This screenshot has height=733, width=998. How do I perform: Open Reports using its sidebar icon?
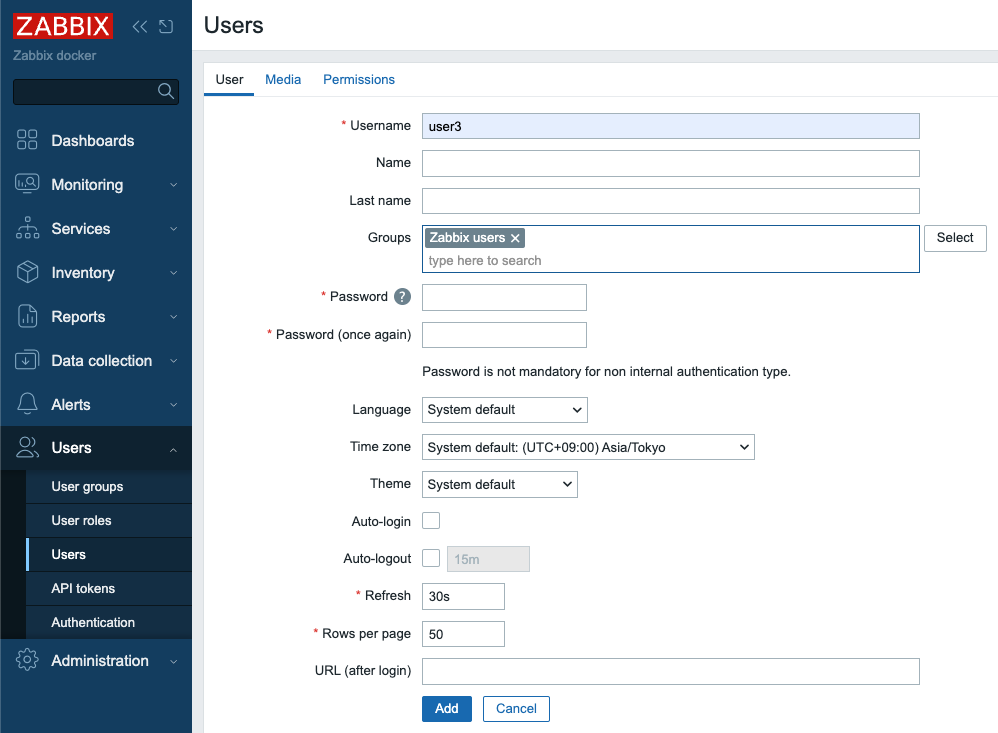tap(27, 316)
